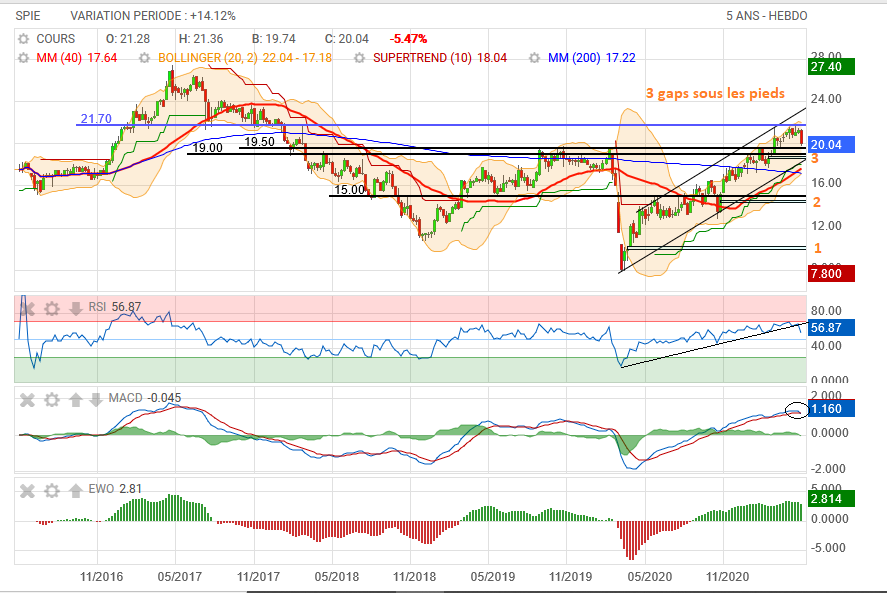Click the orange gap number 1
This screenshot has width=887, height=593.
click(817, 248)
